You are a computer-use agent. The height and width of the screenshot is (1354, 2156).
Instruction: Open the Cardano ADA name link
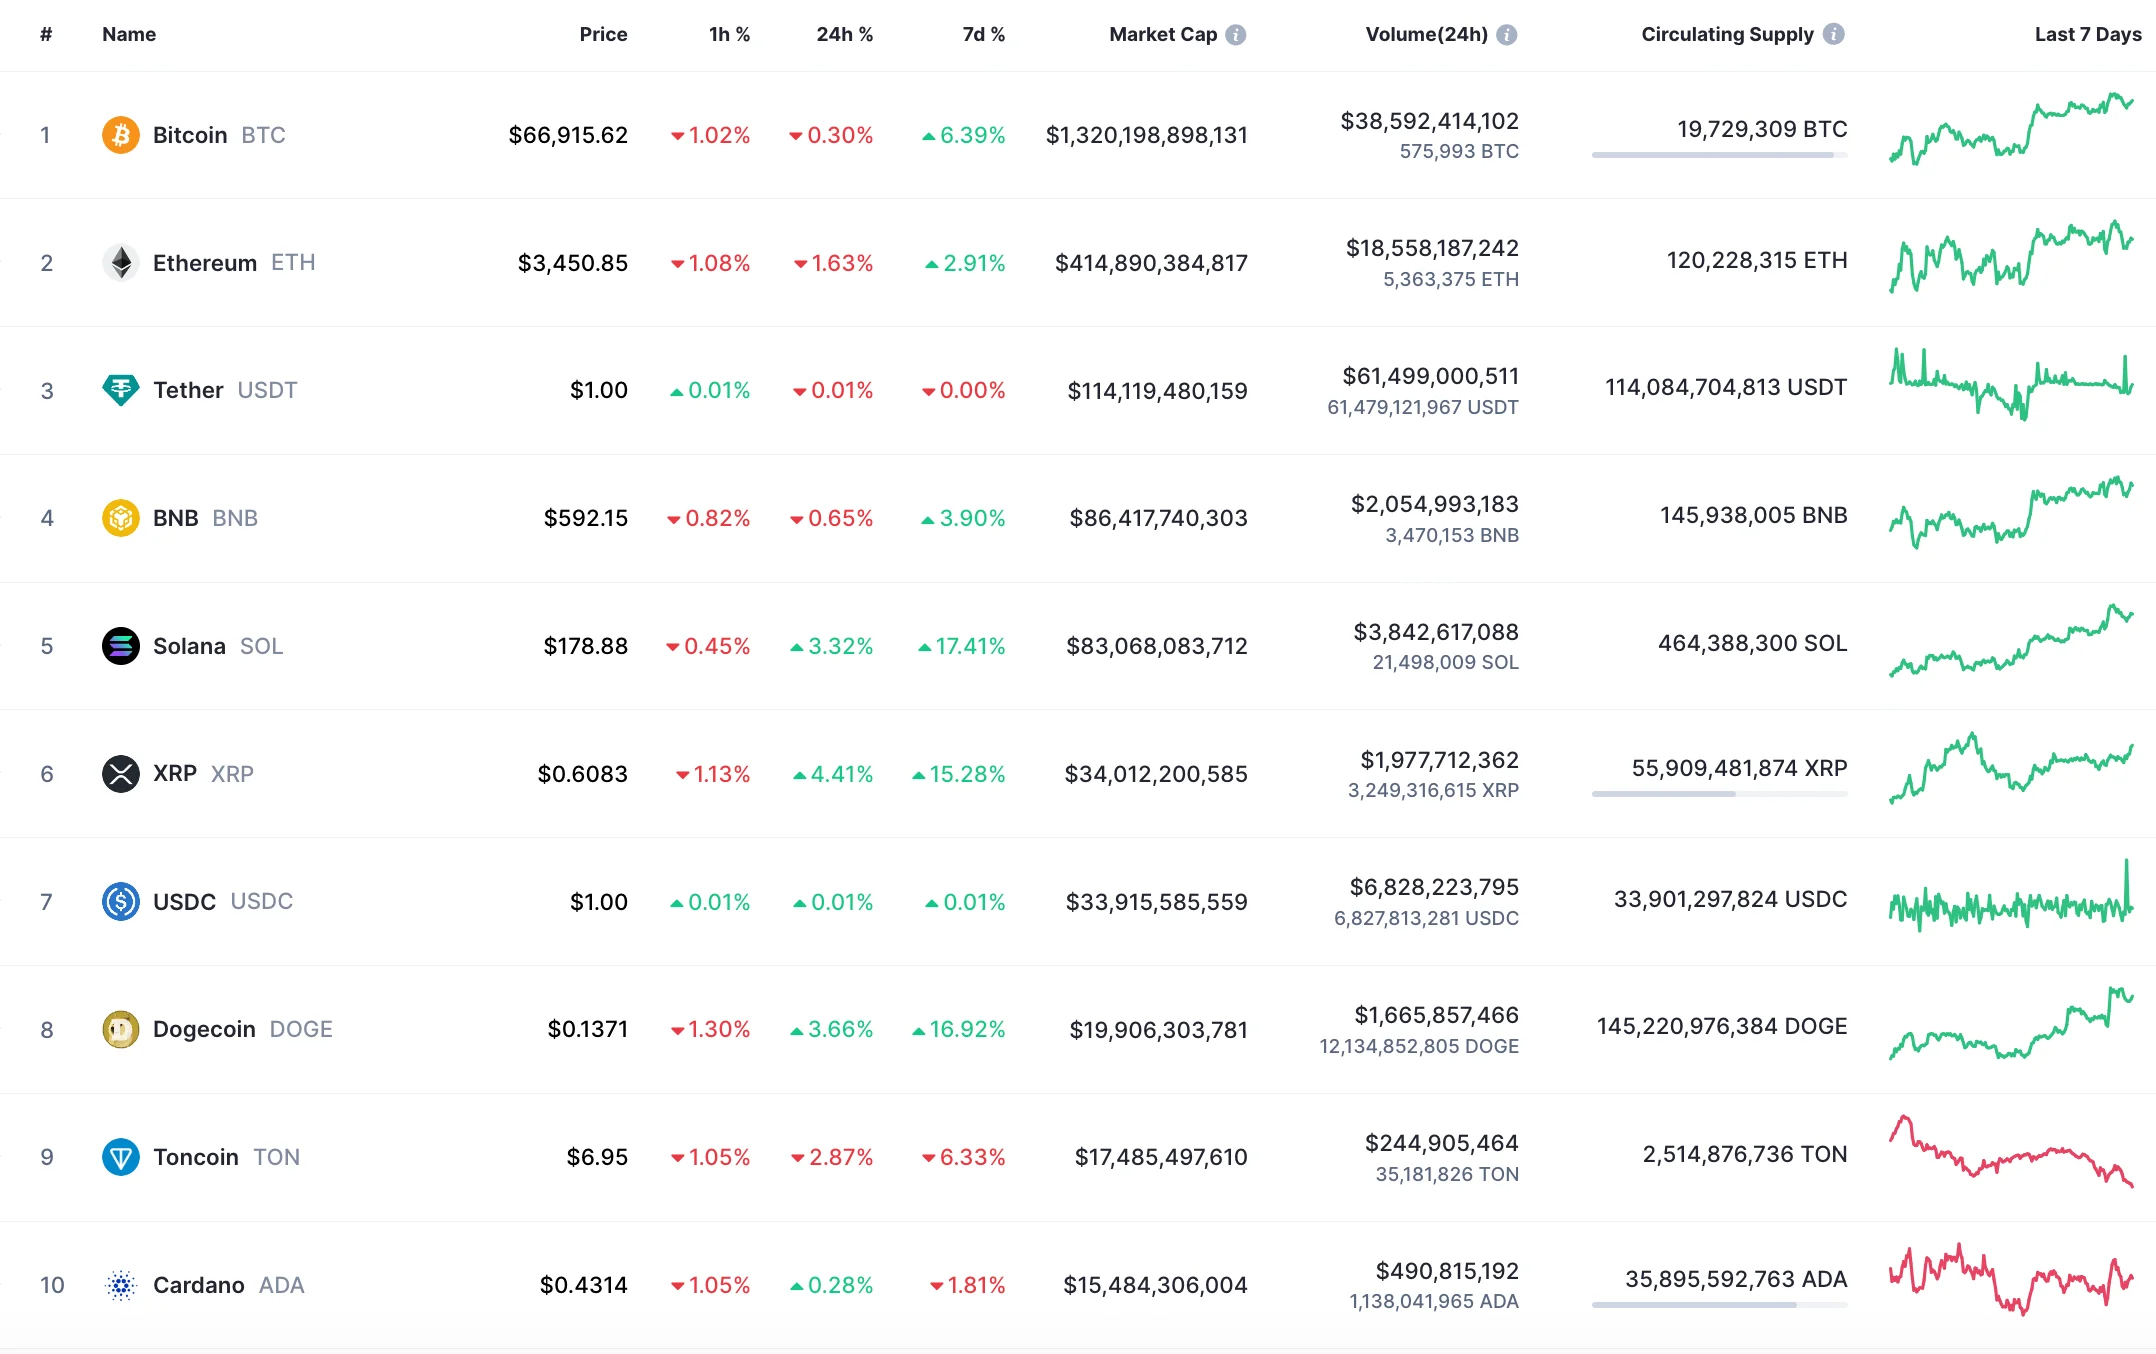[x=199, y=1285]
